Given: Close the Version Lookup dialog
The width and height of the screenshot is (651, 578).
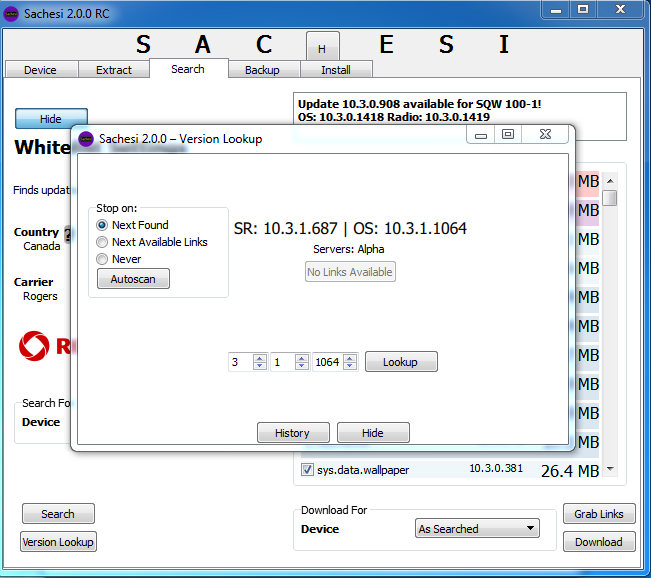Looking at the screenshot, I should coord(544,135).
